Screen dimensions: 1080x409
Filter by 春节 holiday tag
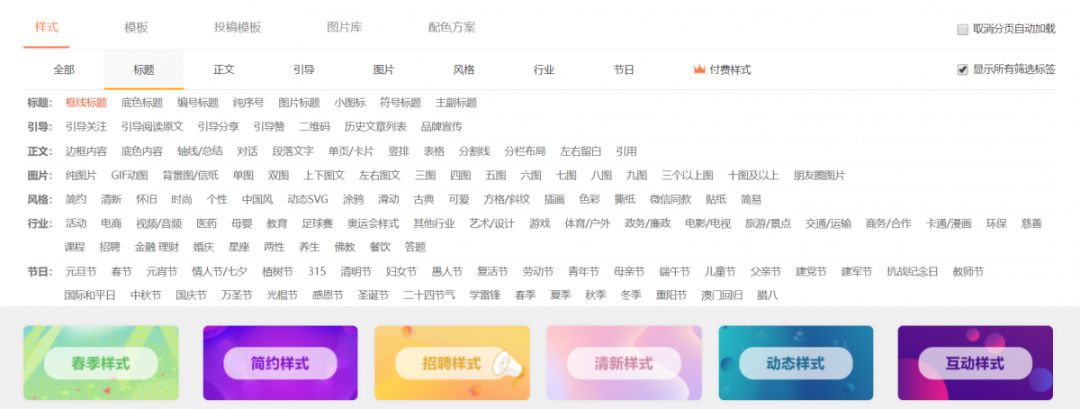(121, 272)
